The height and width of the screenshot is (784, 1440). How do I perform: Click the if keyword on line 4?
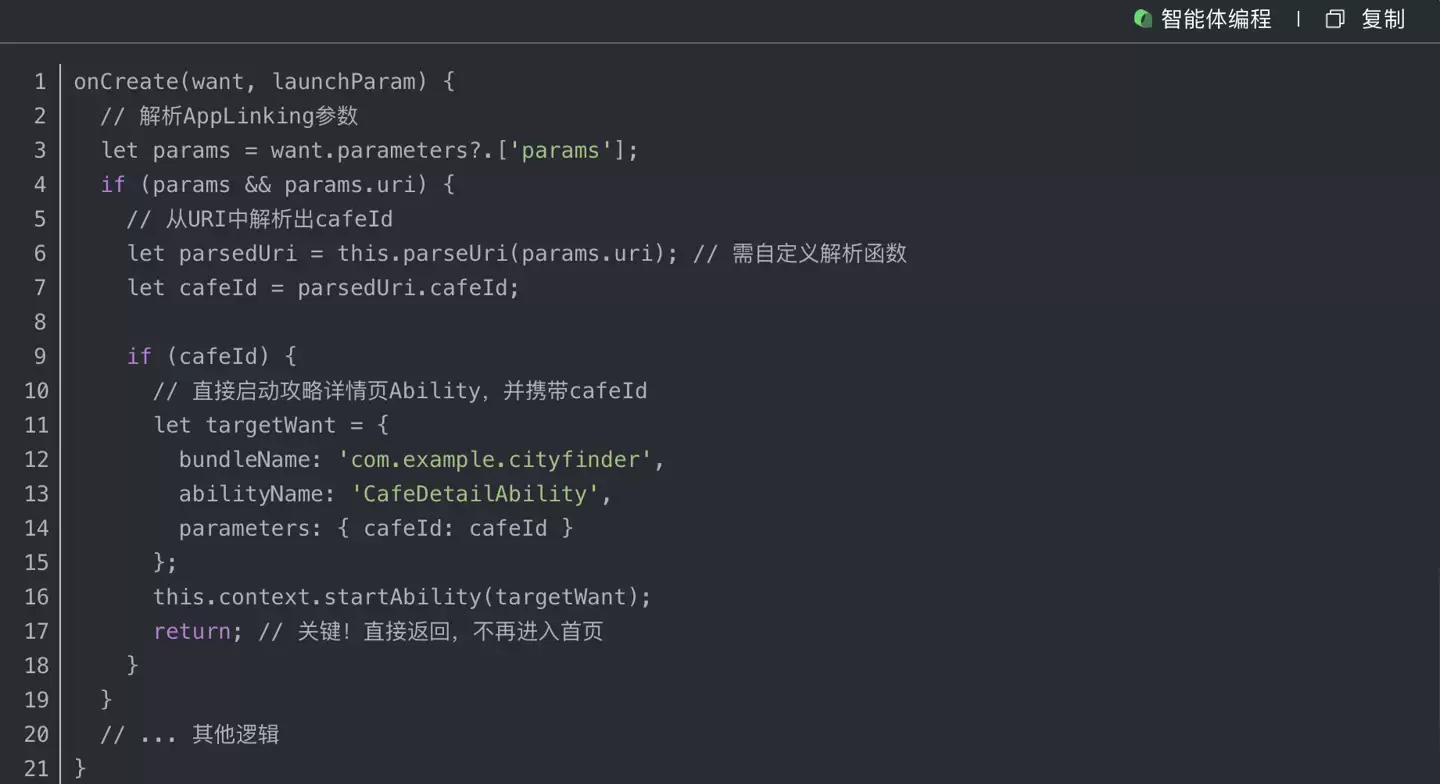[x=113, y=185]
